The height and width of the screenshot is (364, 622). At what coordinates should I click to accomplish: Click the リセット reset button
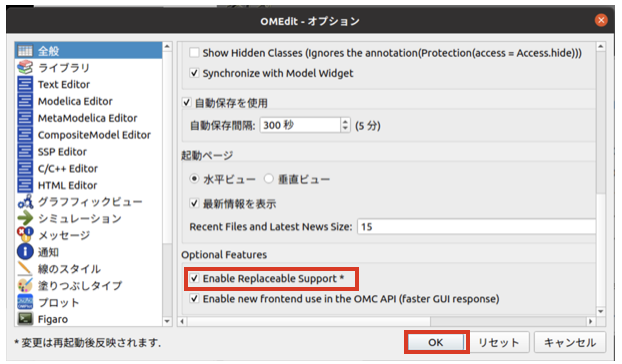point(499,342)
